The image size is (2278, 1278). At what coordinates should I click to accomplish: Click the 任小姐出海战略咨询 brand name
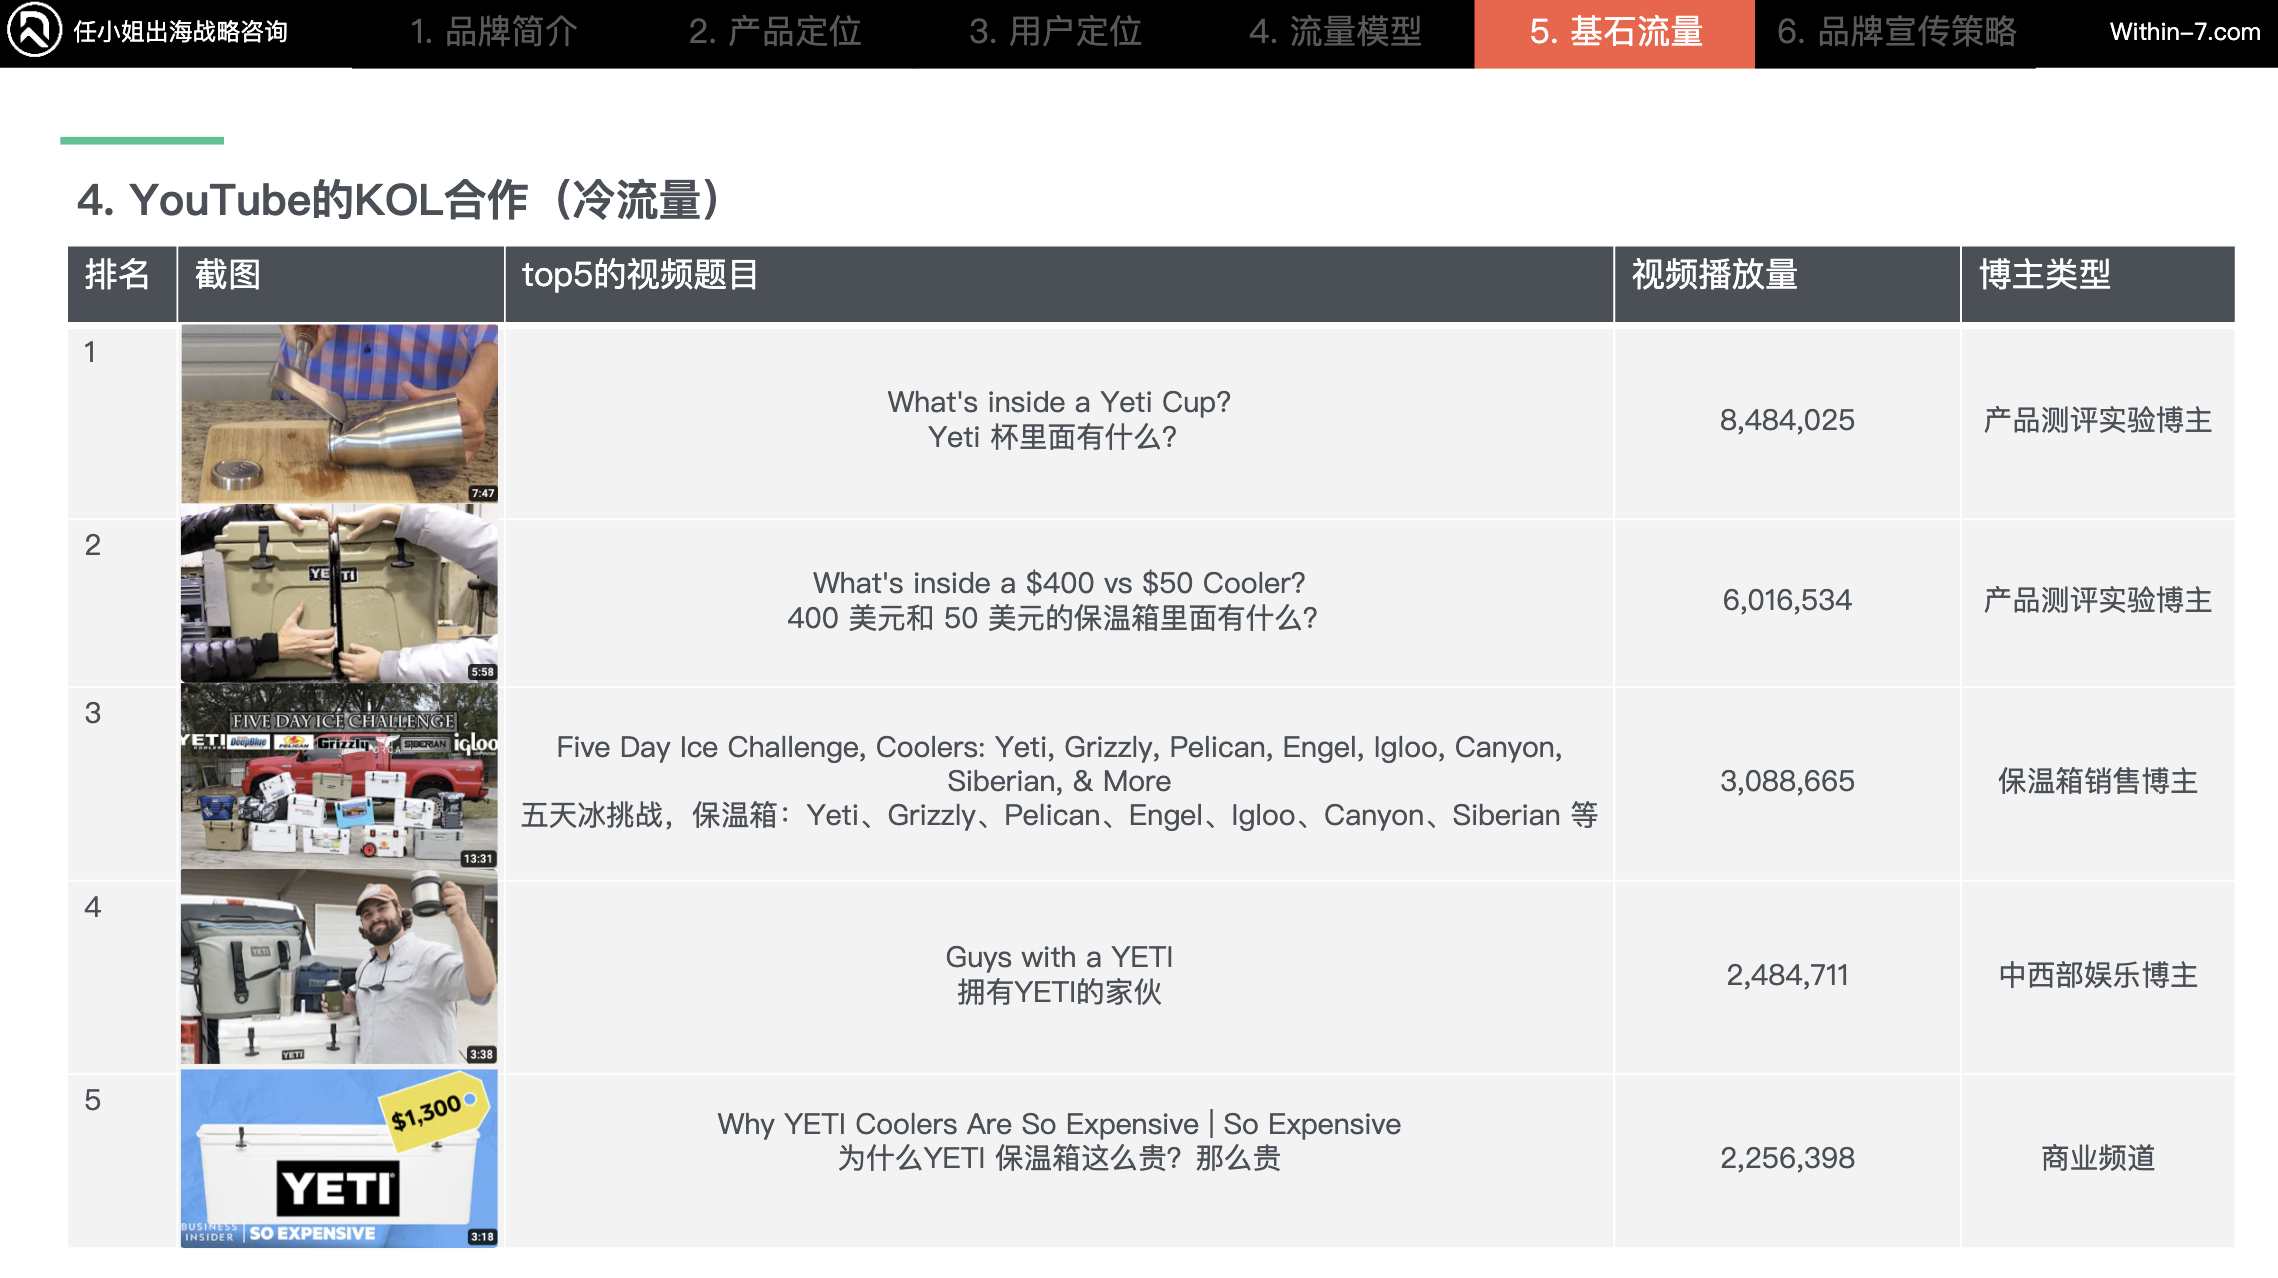pos(181,32)
